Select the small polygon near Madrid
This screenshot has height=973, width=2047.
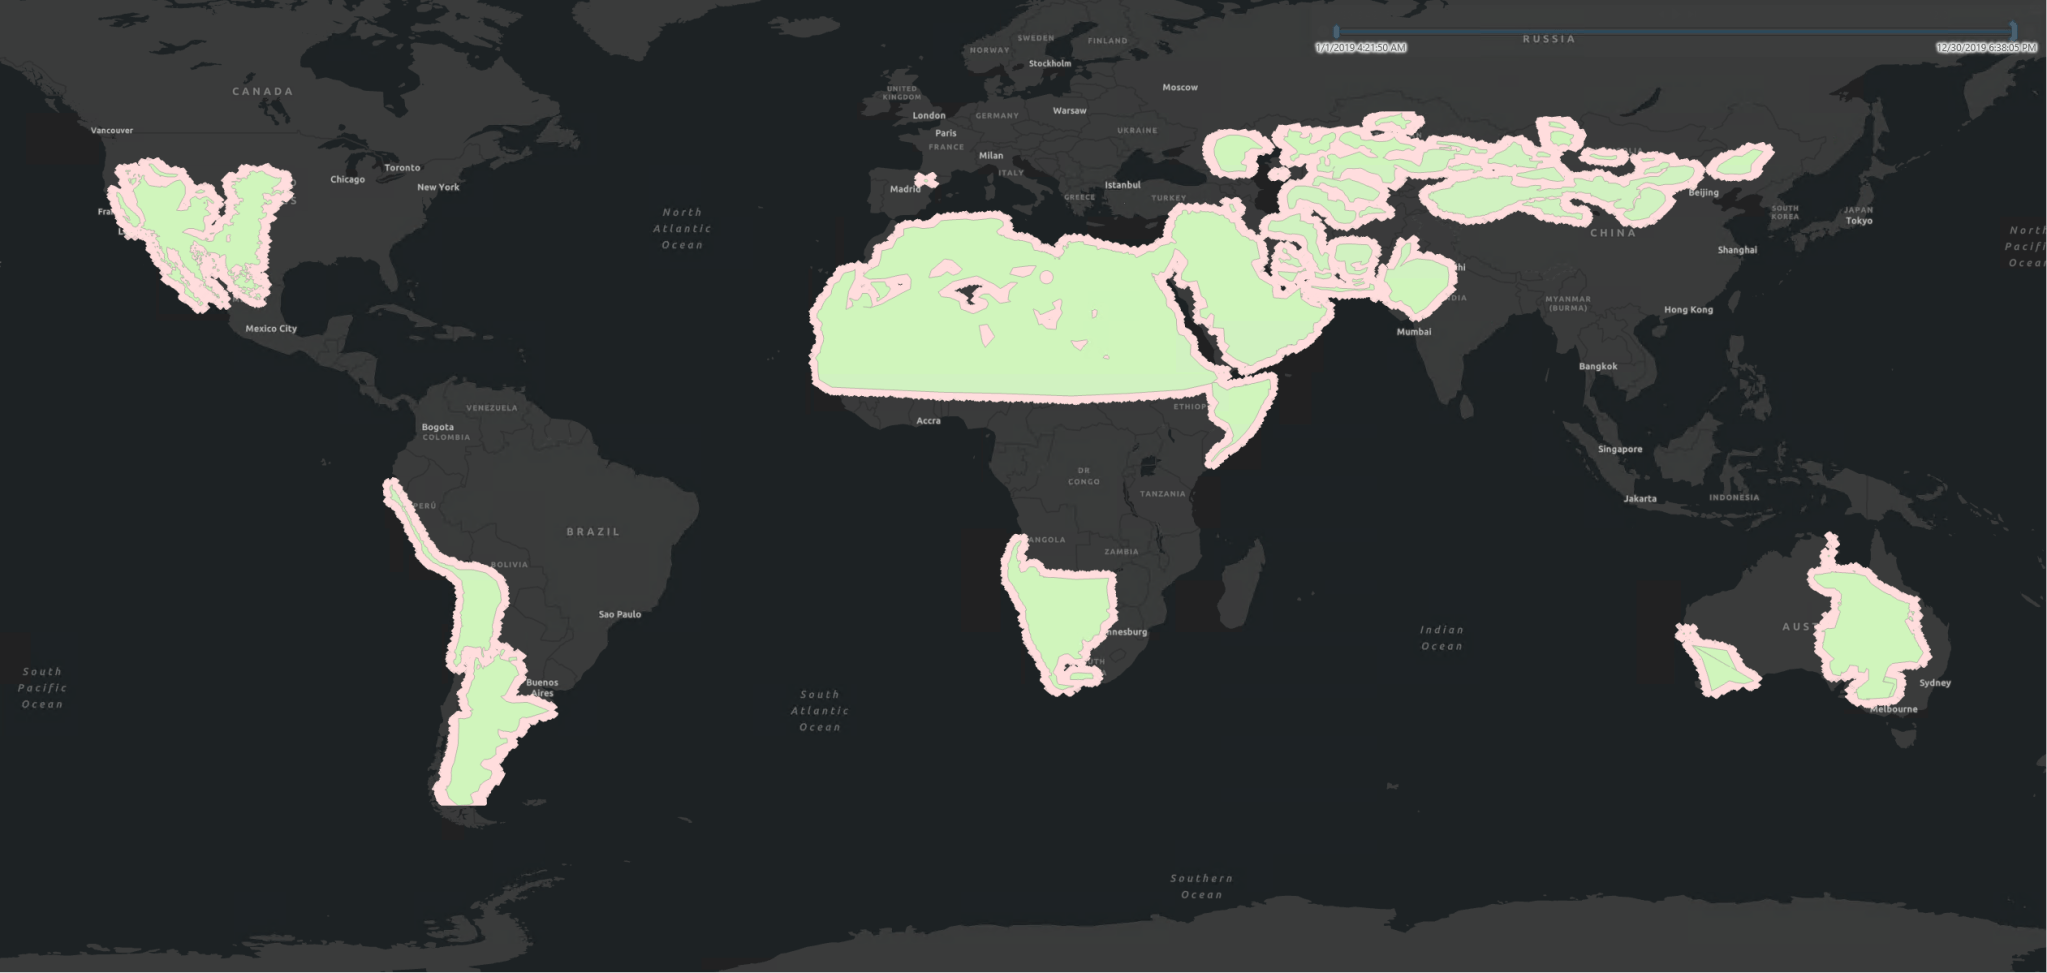pos(925,180)
